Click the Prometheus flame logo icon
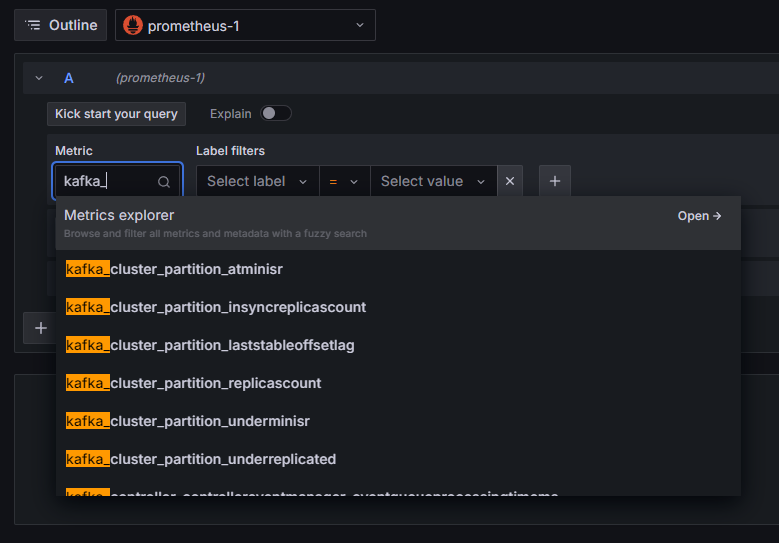 click(x=133, y=25)
